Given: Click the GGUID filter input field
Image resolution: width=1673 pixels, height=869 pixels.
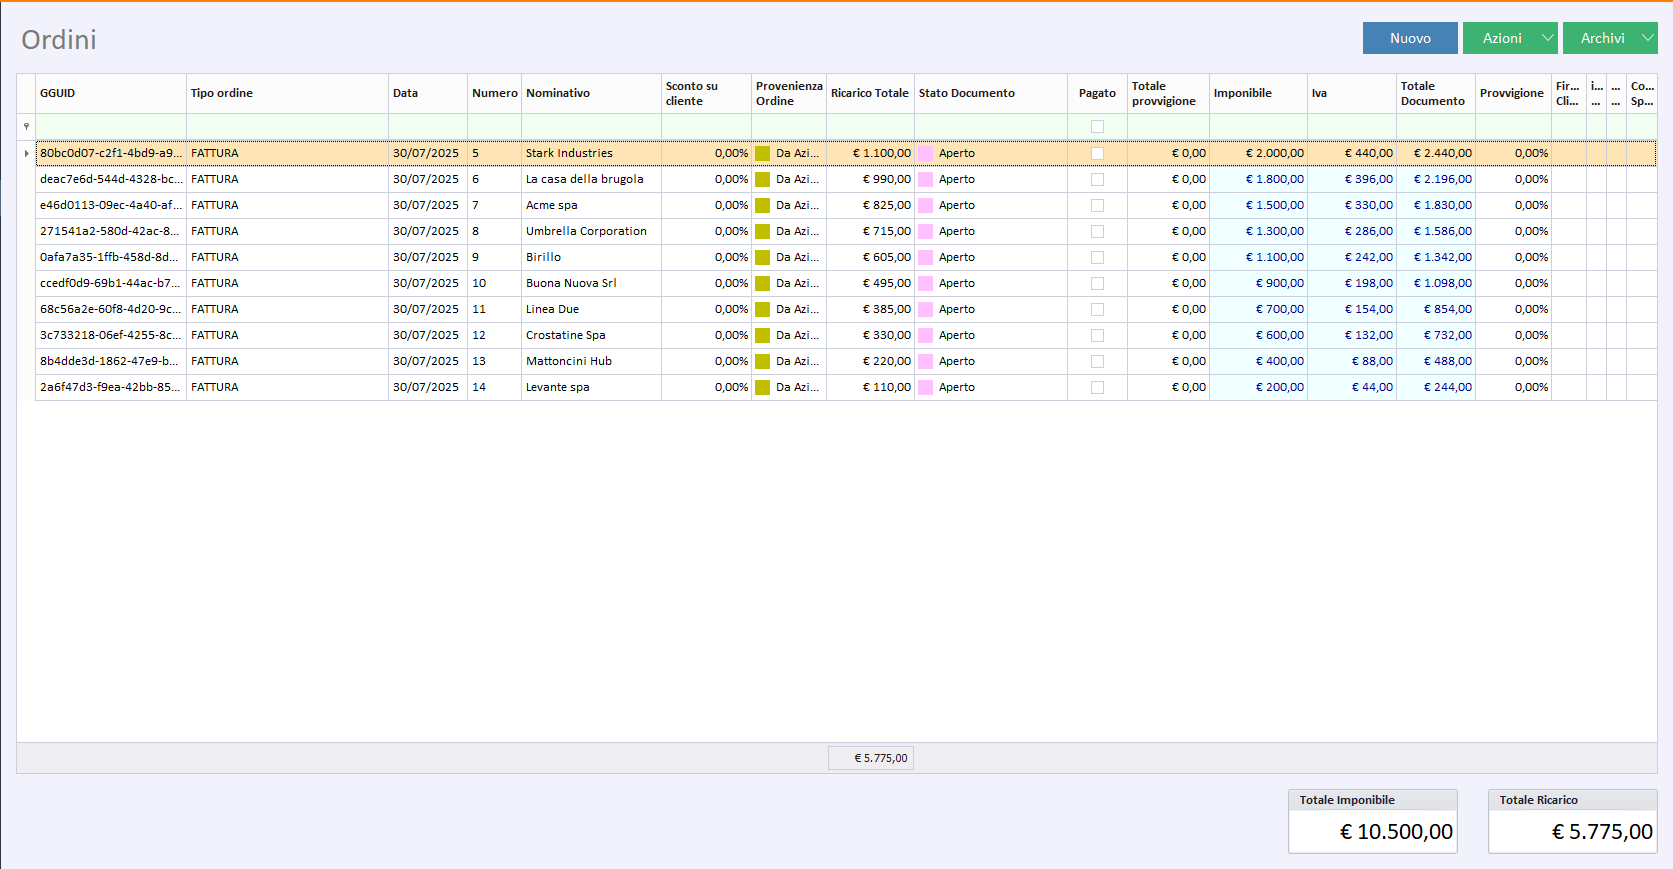Looking at the screenshot, I should (x=111, y=127).
